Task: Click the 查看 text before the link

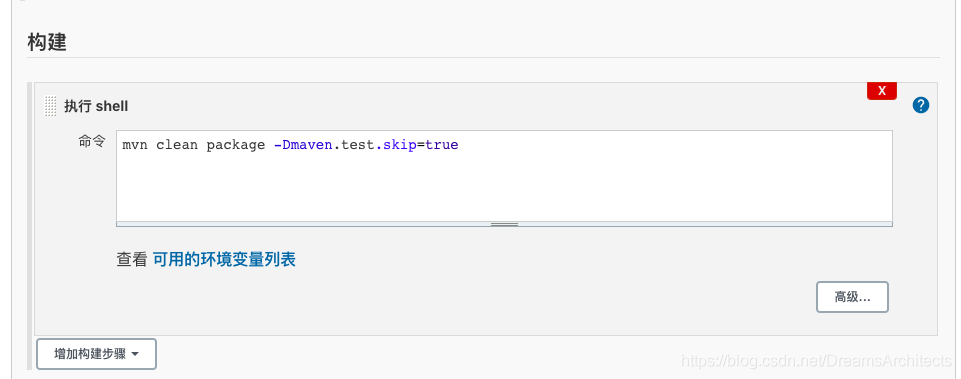Action: coord(132,259)
